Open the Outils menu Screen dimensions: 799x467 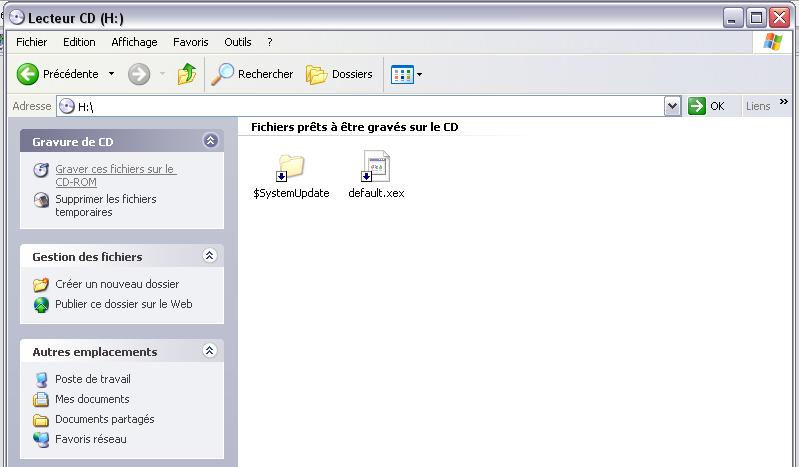click(x=237, y=42)
